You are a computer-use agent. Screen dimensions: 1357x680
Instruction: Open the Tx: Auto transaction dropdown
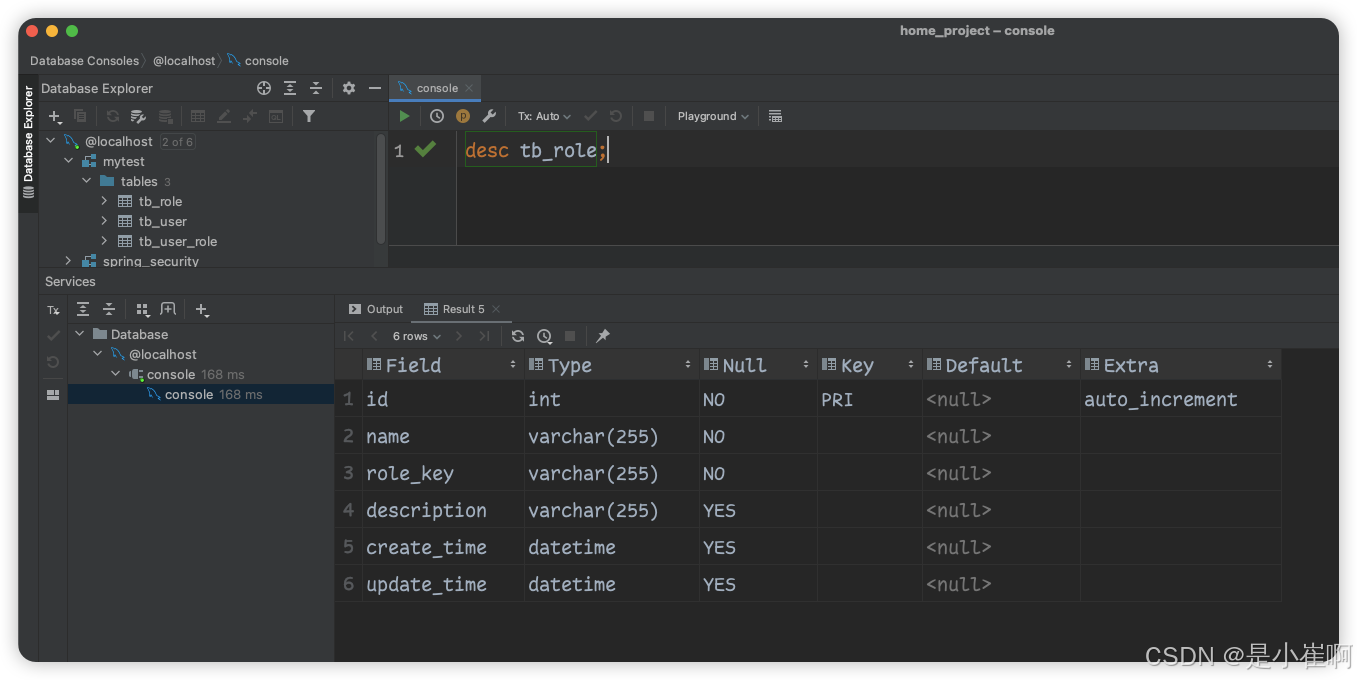tap(544, 116)
